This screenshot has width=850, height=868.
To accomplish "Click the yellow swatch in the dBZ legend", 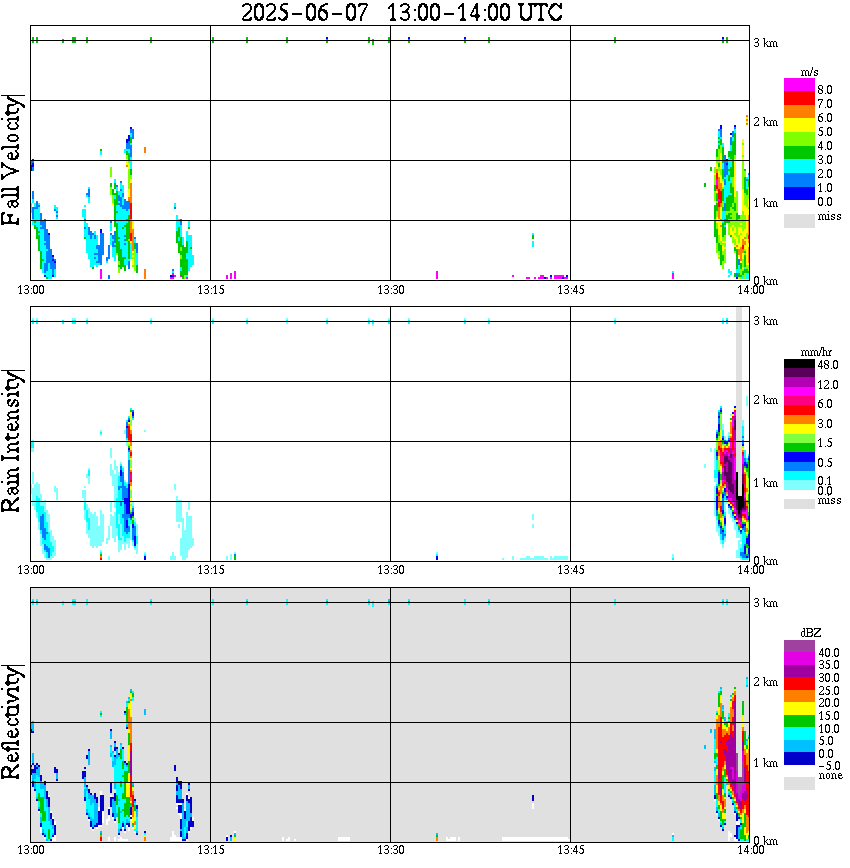I will (x=799, y=709).
